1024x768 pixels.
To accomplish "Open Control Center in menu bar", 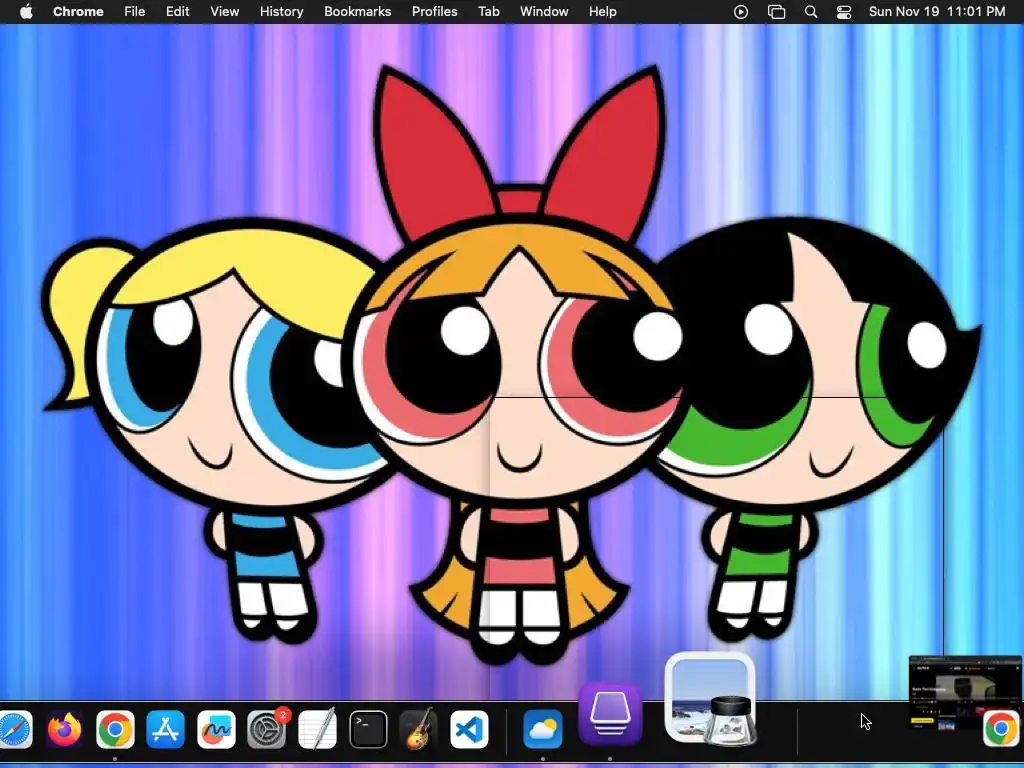I will tap(844, 12).
